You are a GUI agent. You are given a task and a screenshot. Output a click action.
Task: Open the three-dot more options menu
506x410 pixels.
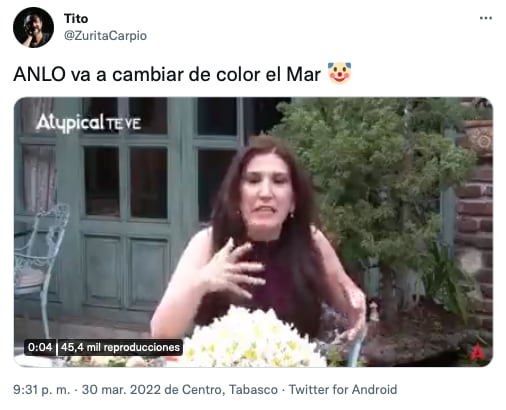486,18
